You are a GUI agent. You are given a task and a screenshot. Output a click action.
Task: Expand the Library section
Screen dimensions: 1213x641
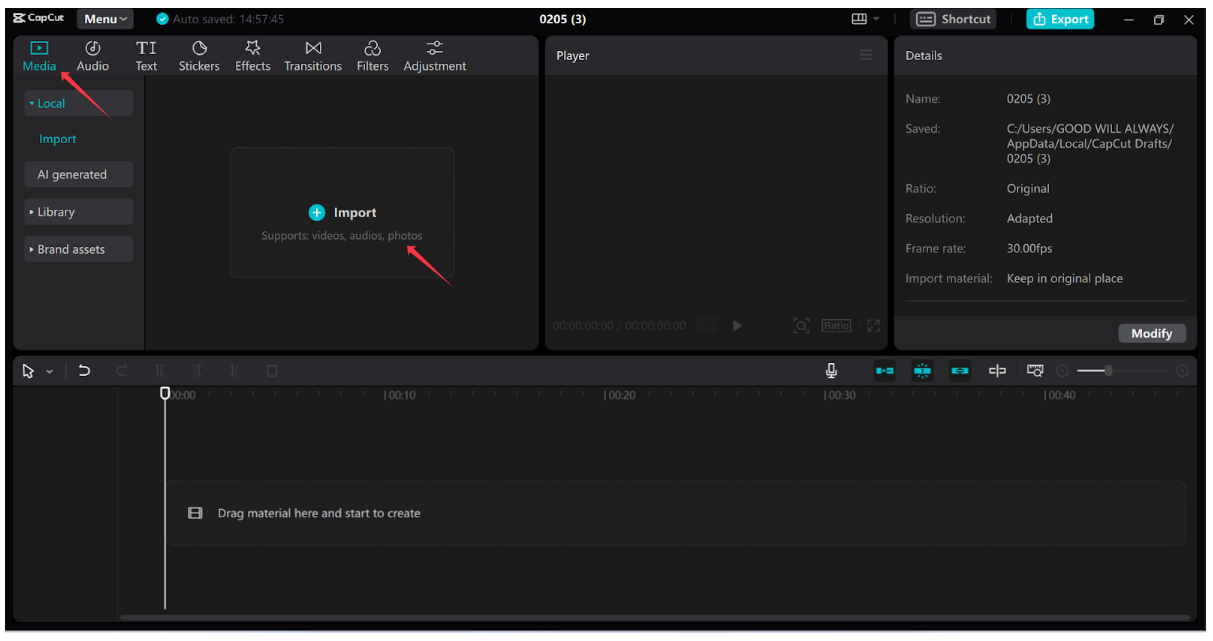pyautogui.click(x=78, y=212)
